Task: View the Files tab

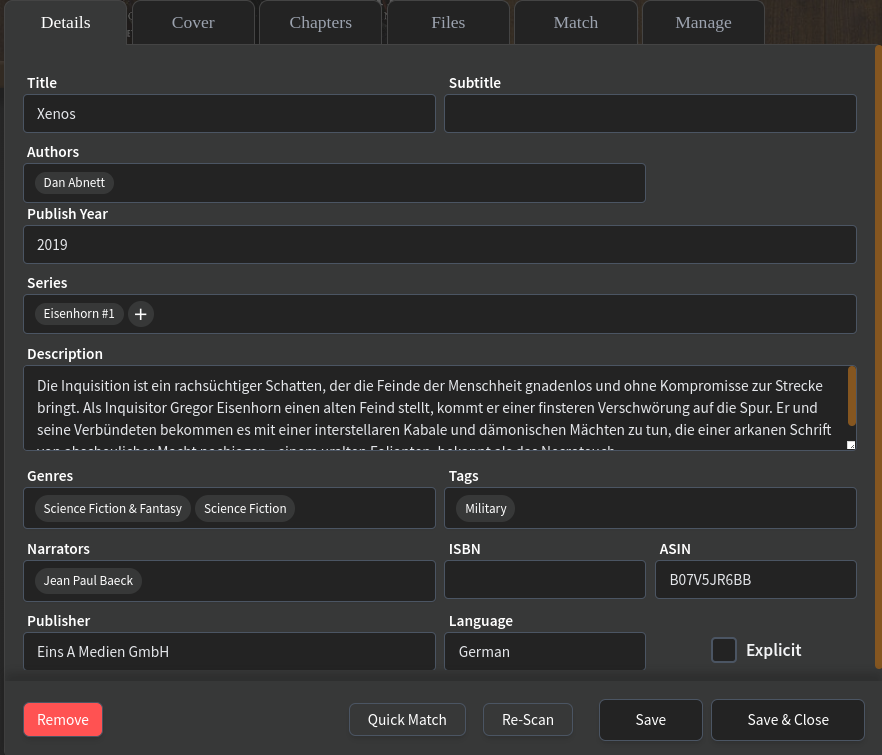Action: [x=447, y=22]
